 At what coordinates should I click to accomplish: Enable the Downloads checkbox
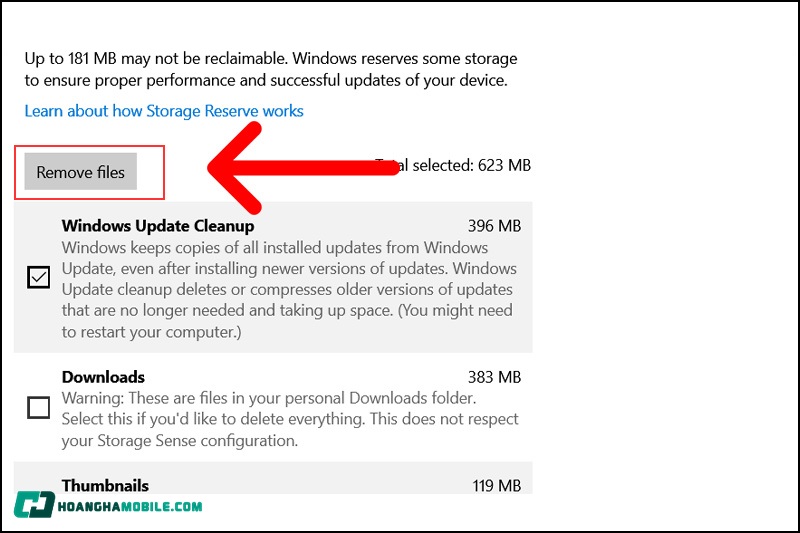38,407
